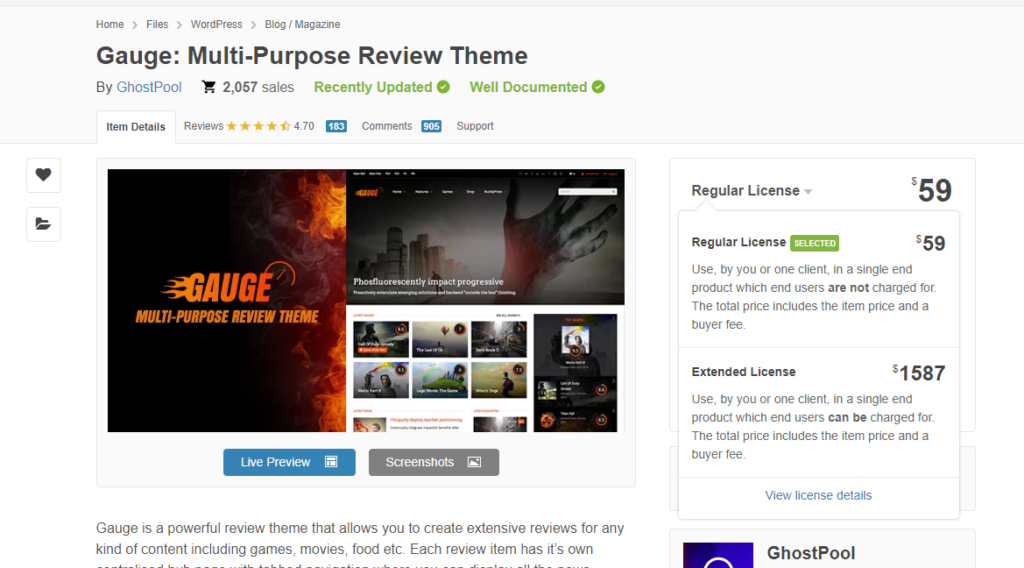Select the Regular License option

[738, 243]
